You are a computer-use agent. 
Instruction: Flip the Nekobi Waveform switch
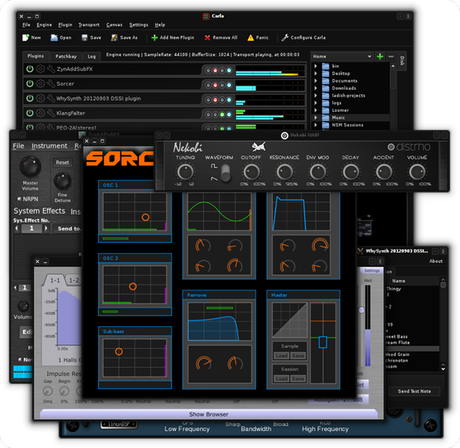(x=226, y=173)
